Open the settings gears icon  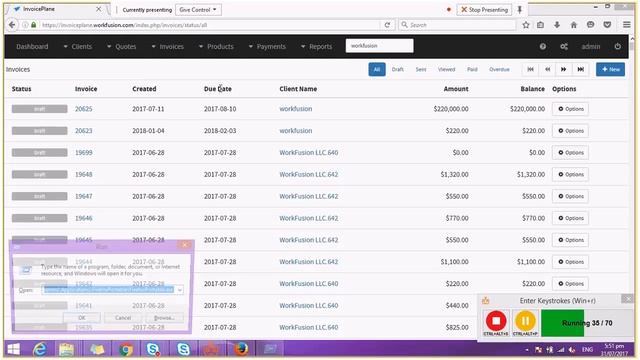coord(564,47)
